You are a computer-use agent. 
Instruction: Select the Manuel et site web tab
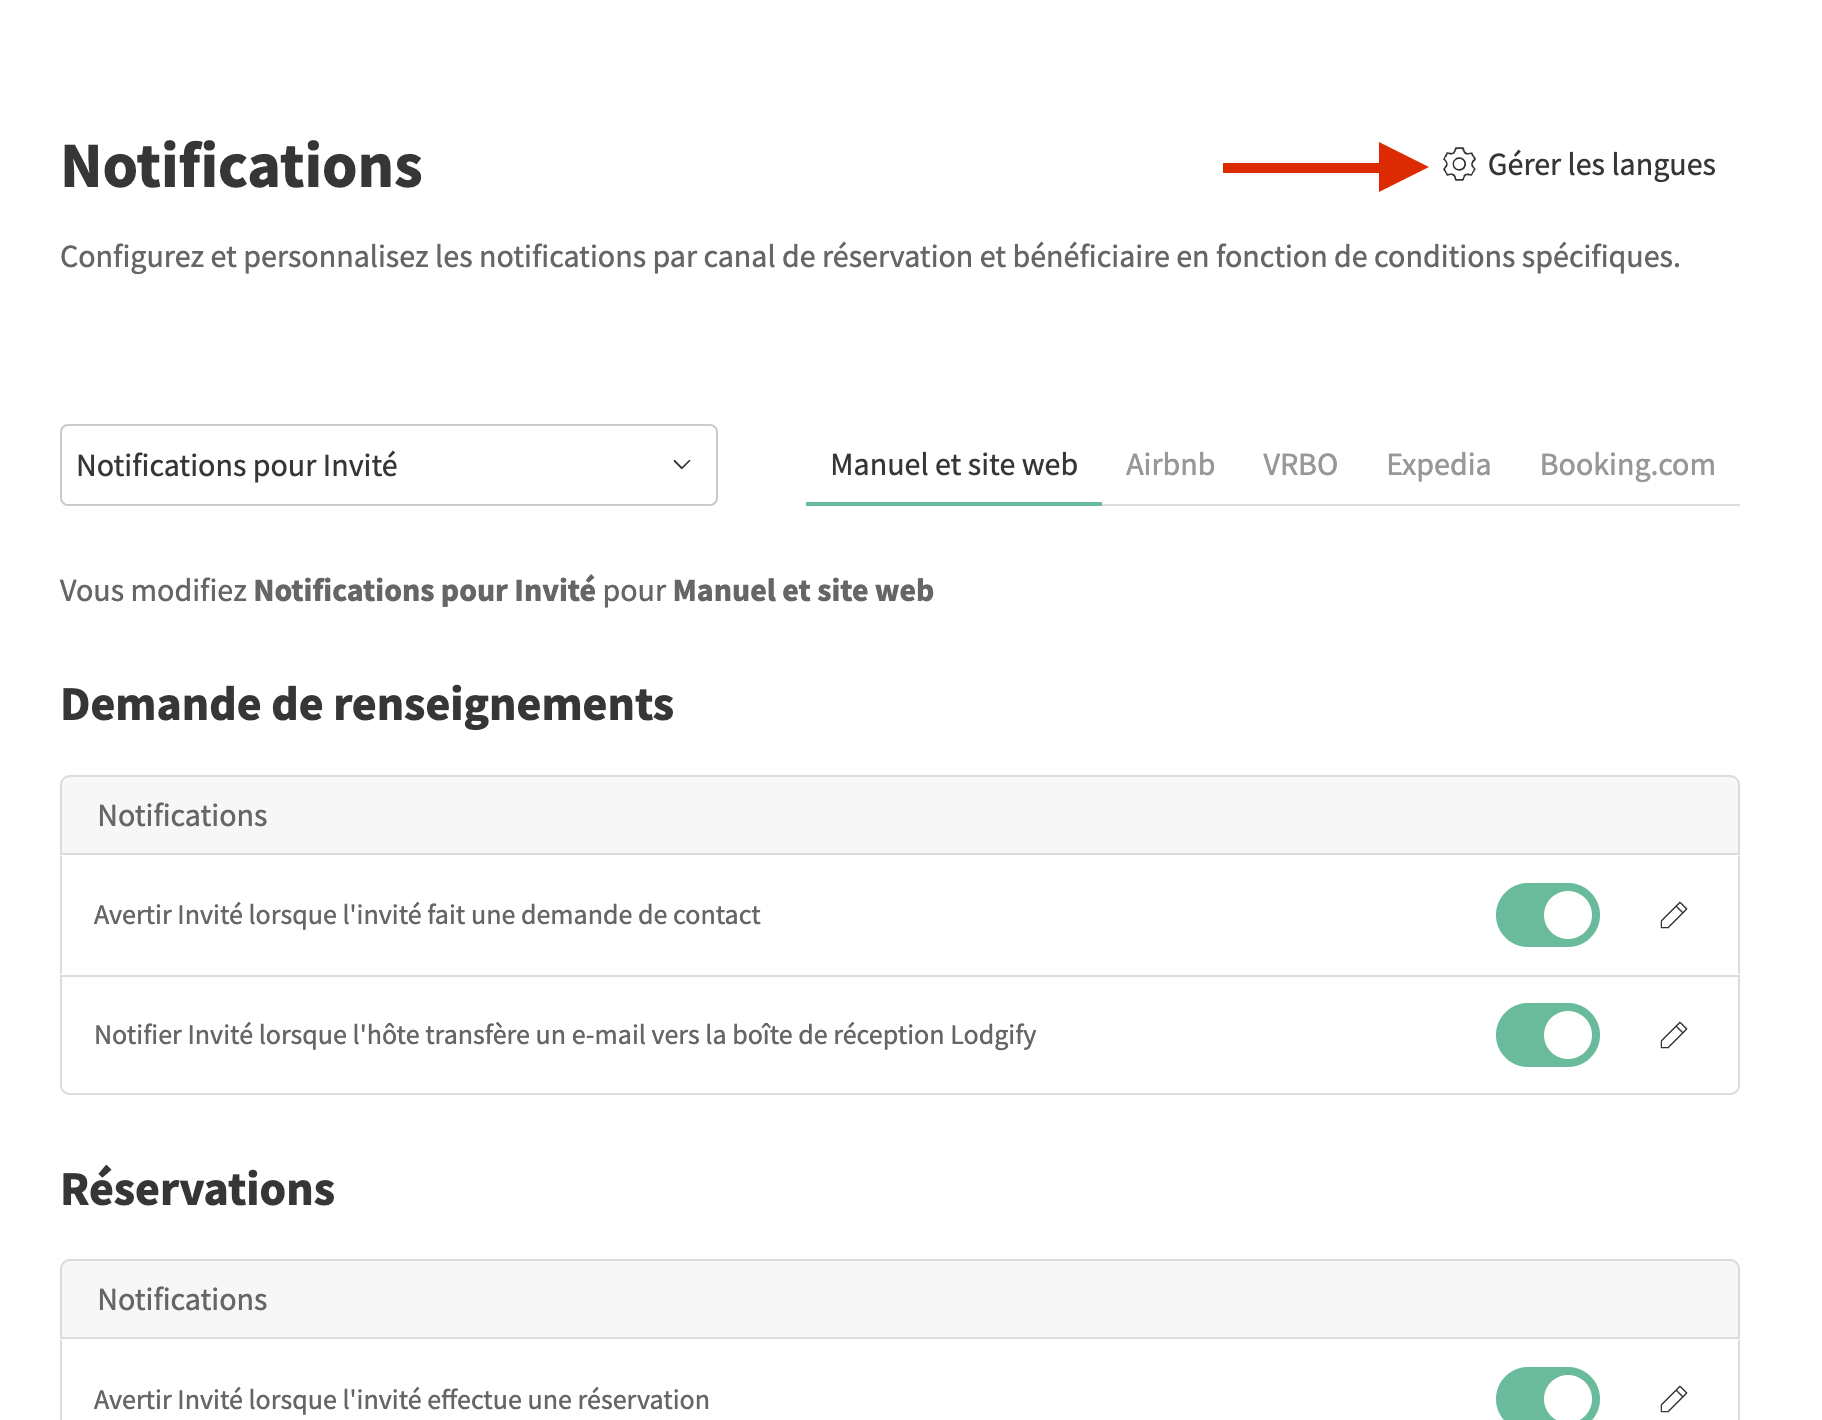pyautogui.click(x=953, y=465)
